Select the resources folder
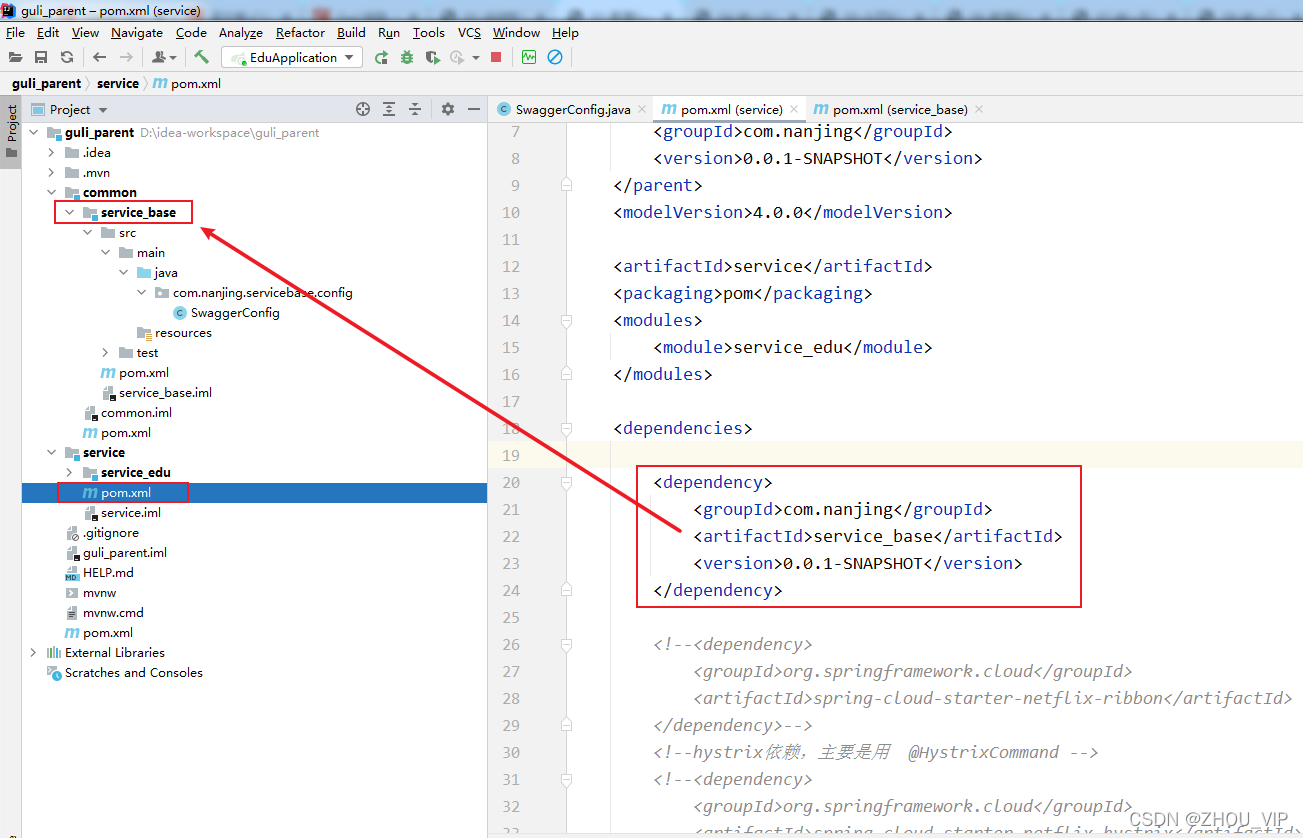The height and width of the screenshot is (838, 1303). tap(183, 332)
